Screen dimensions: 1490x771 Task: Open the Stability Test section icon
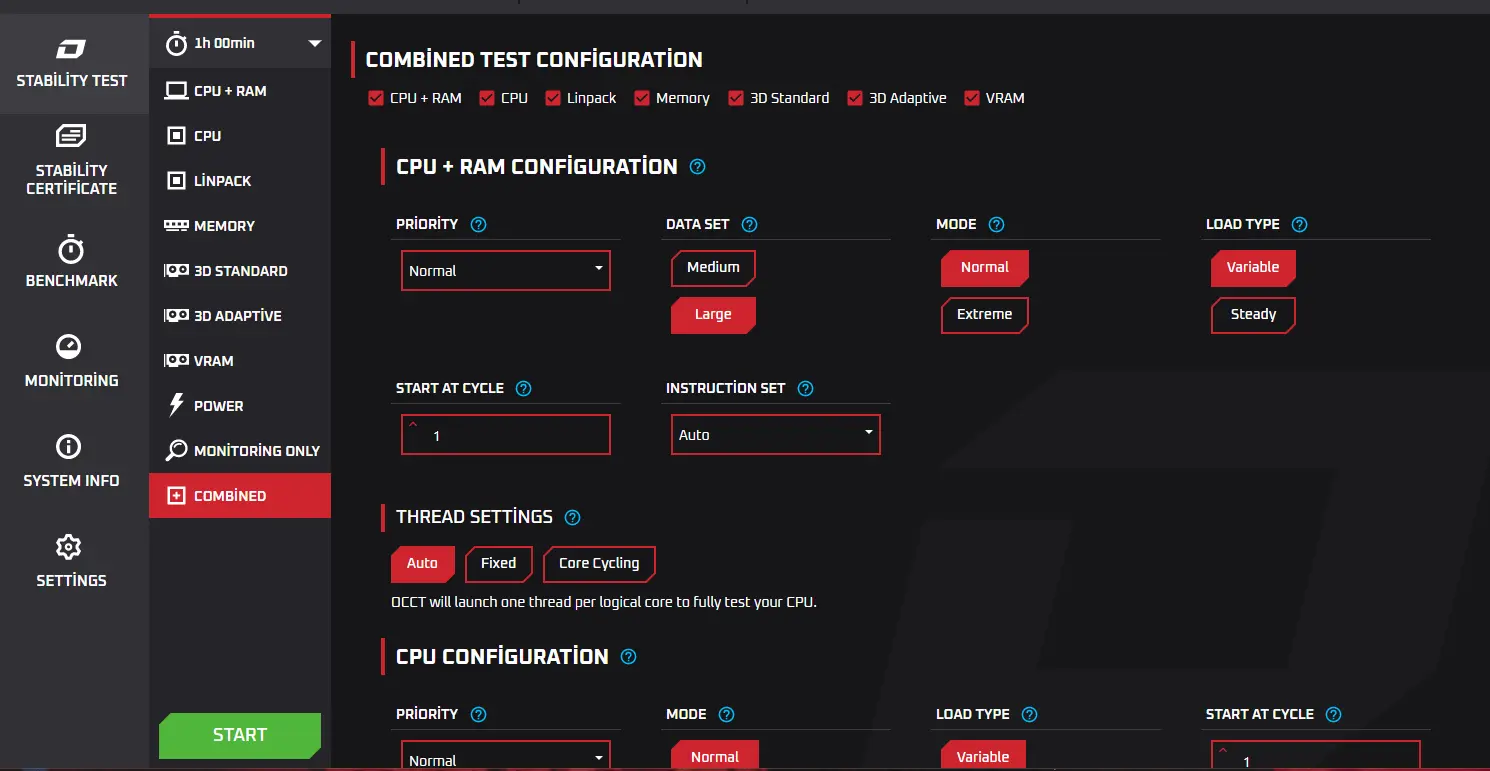point(71,49)
